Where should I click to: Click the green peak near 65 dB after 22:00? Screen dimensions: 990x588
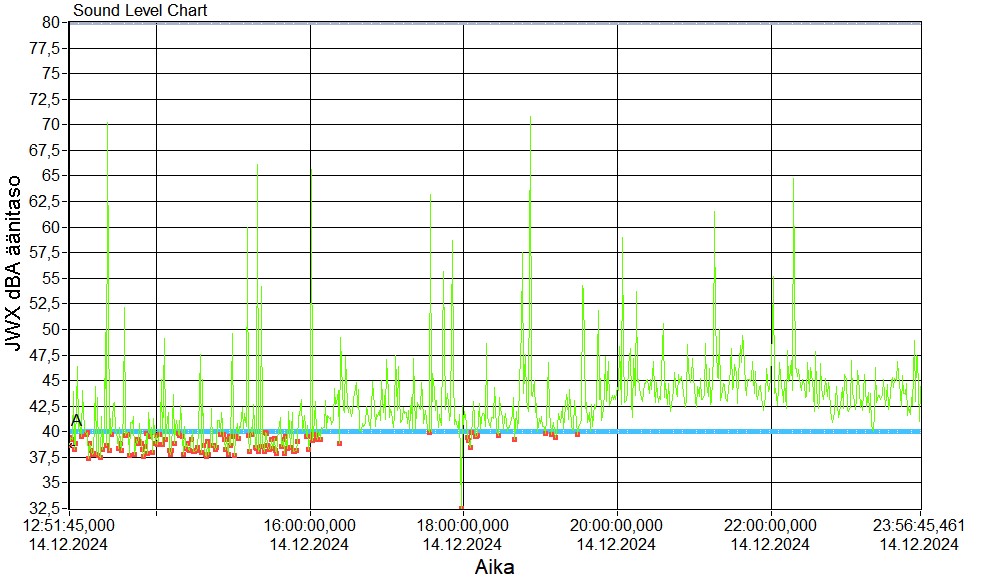click(x=793, y=180)
